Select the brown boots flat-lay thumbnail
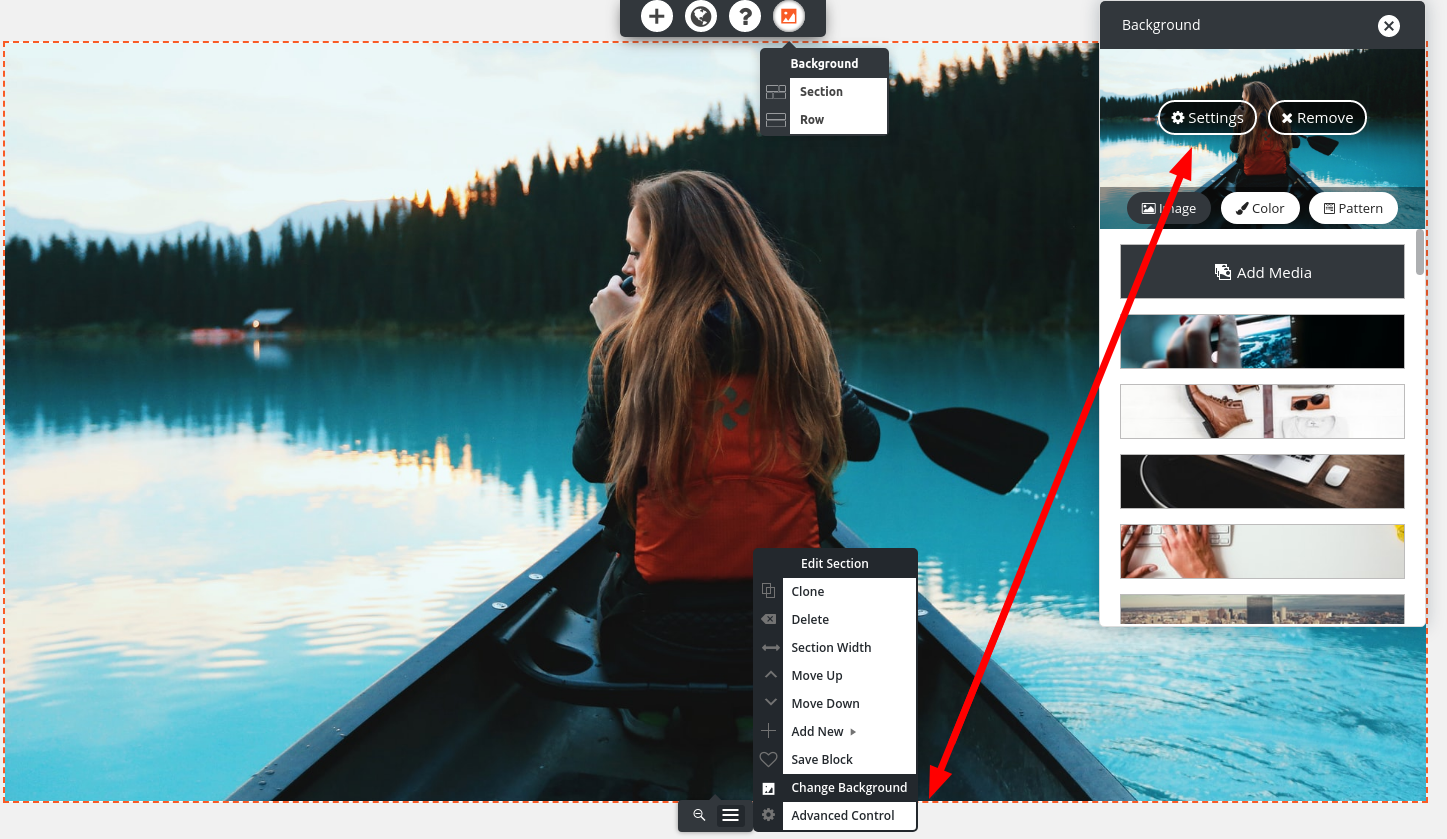This screenshot has height=839, width=1447. click(x=1262, y=411)
